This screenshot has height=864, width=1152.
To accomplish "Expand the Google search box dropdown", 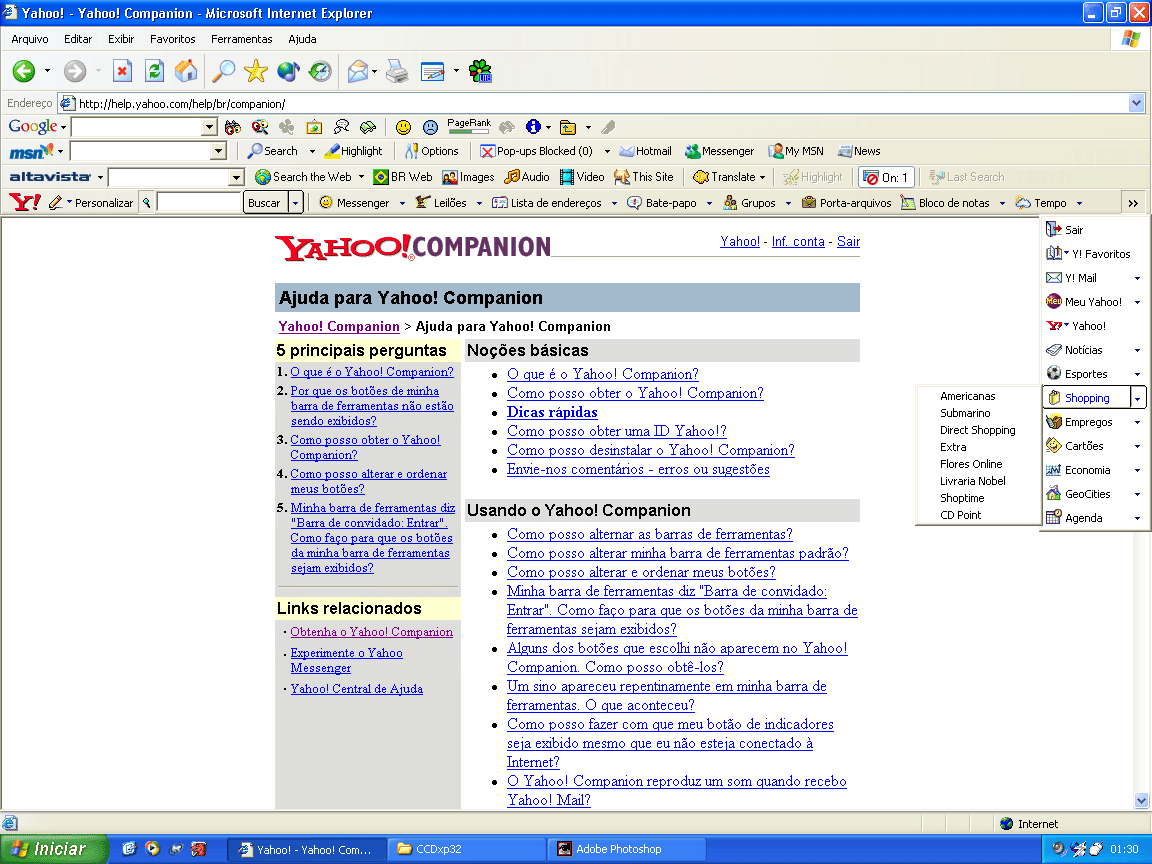I will pyautogui.click(x=209, y=127).
